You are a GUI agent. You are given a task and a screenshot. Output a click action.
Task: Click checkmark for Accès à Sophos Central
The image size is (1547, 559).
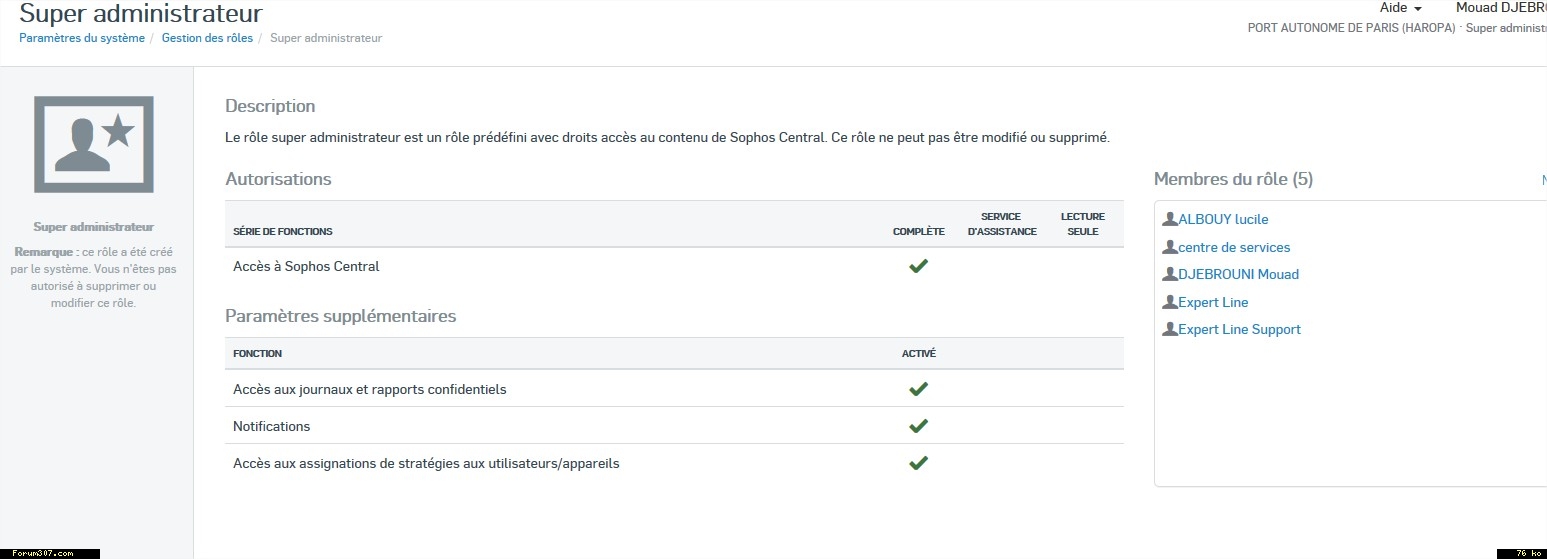click(918, 266)
